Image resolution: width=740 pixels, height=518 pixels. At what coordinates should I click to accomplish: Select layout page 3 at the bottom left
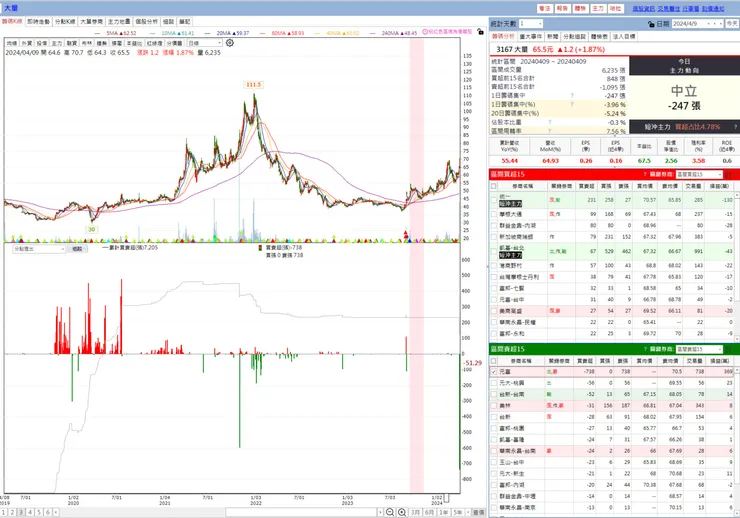tap(21, 512)
